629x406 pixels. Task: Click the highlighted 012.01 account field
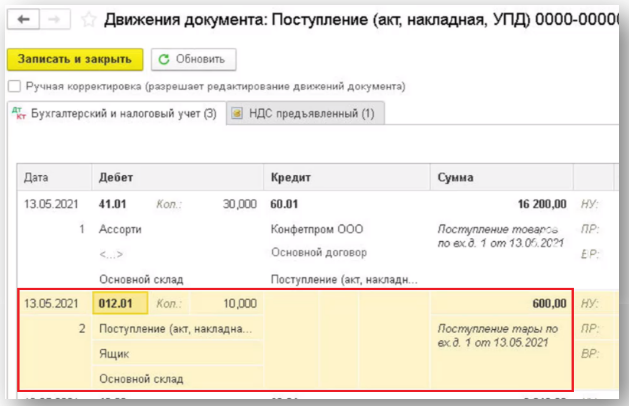point(120,303)
